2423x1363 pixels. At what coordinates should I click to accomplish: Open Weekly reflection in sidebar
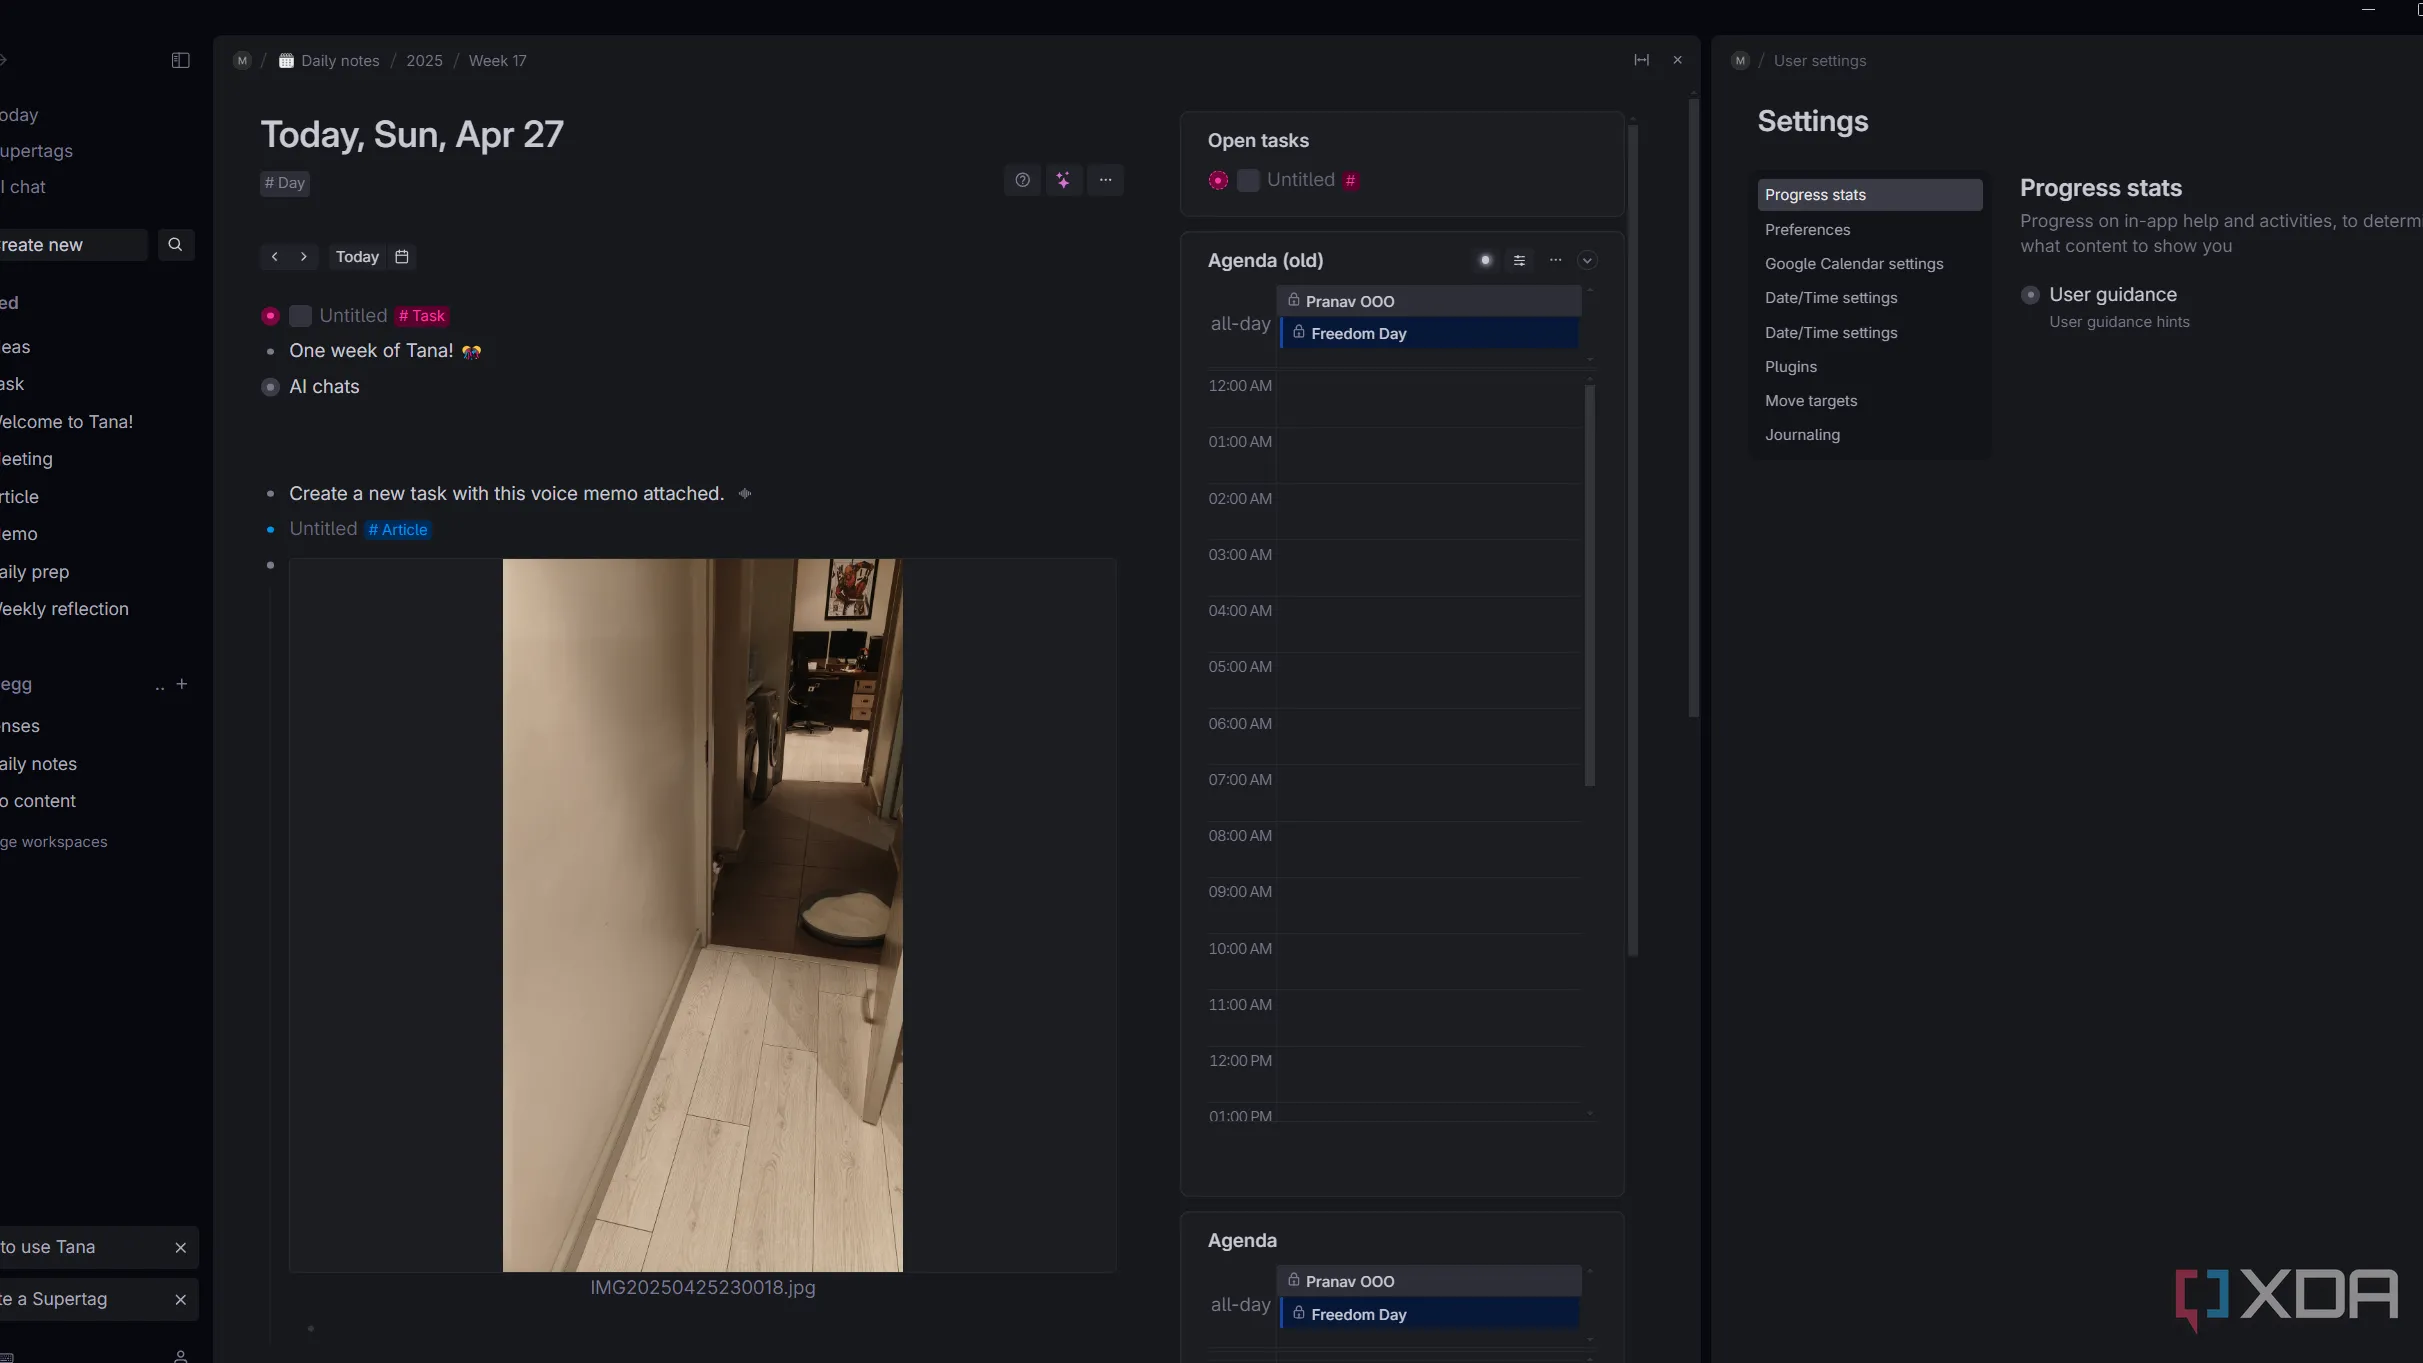point(64,609)
